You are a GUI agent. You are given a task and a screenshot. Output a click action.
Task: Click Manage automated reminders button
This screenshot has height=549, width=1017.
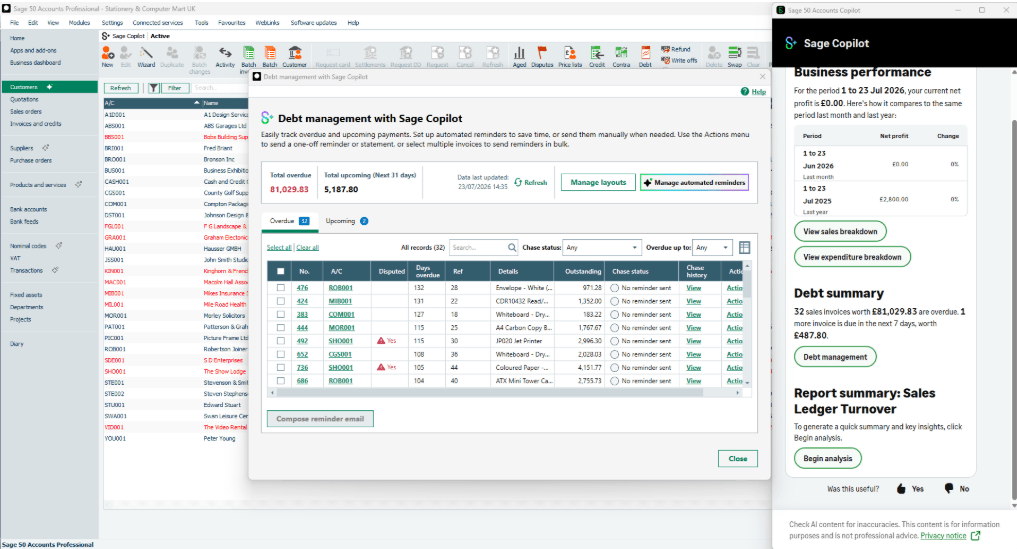(x=694, y=182)
